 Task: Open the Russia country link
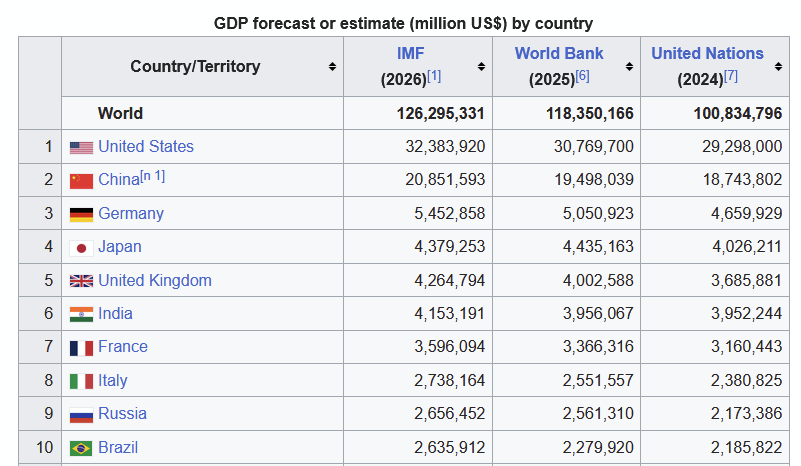pos(122,413)
